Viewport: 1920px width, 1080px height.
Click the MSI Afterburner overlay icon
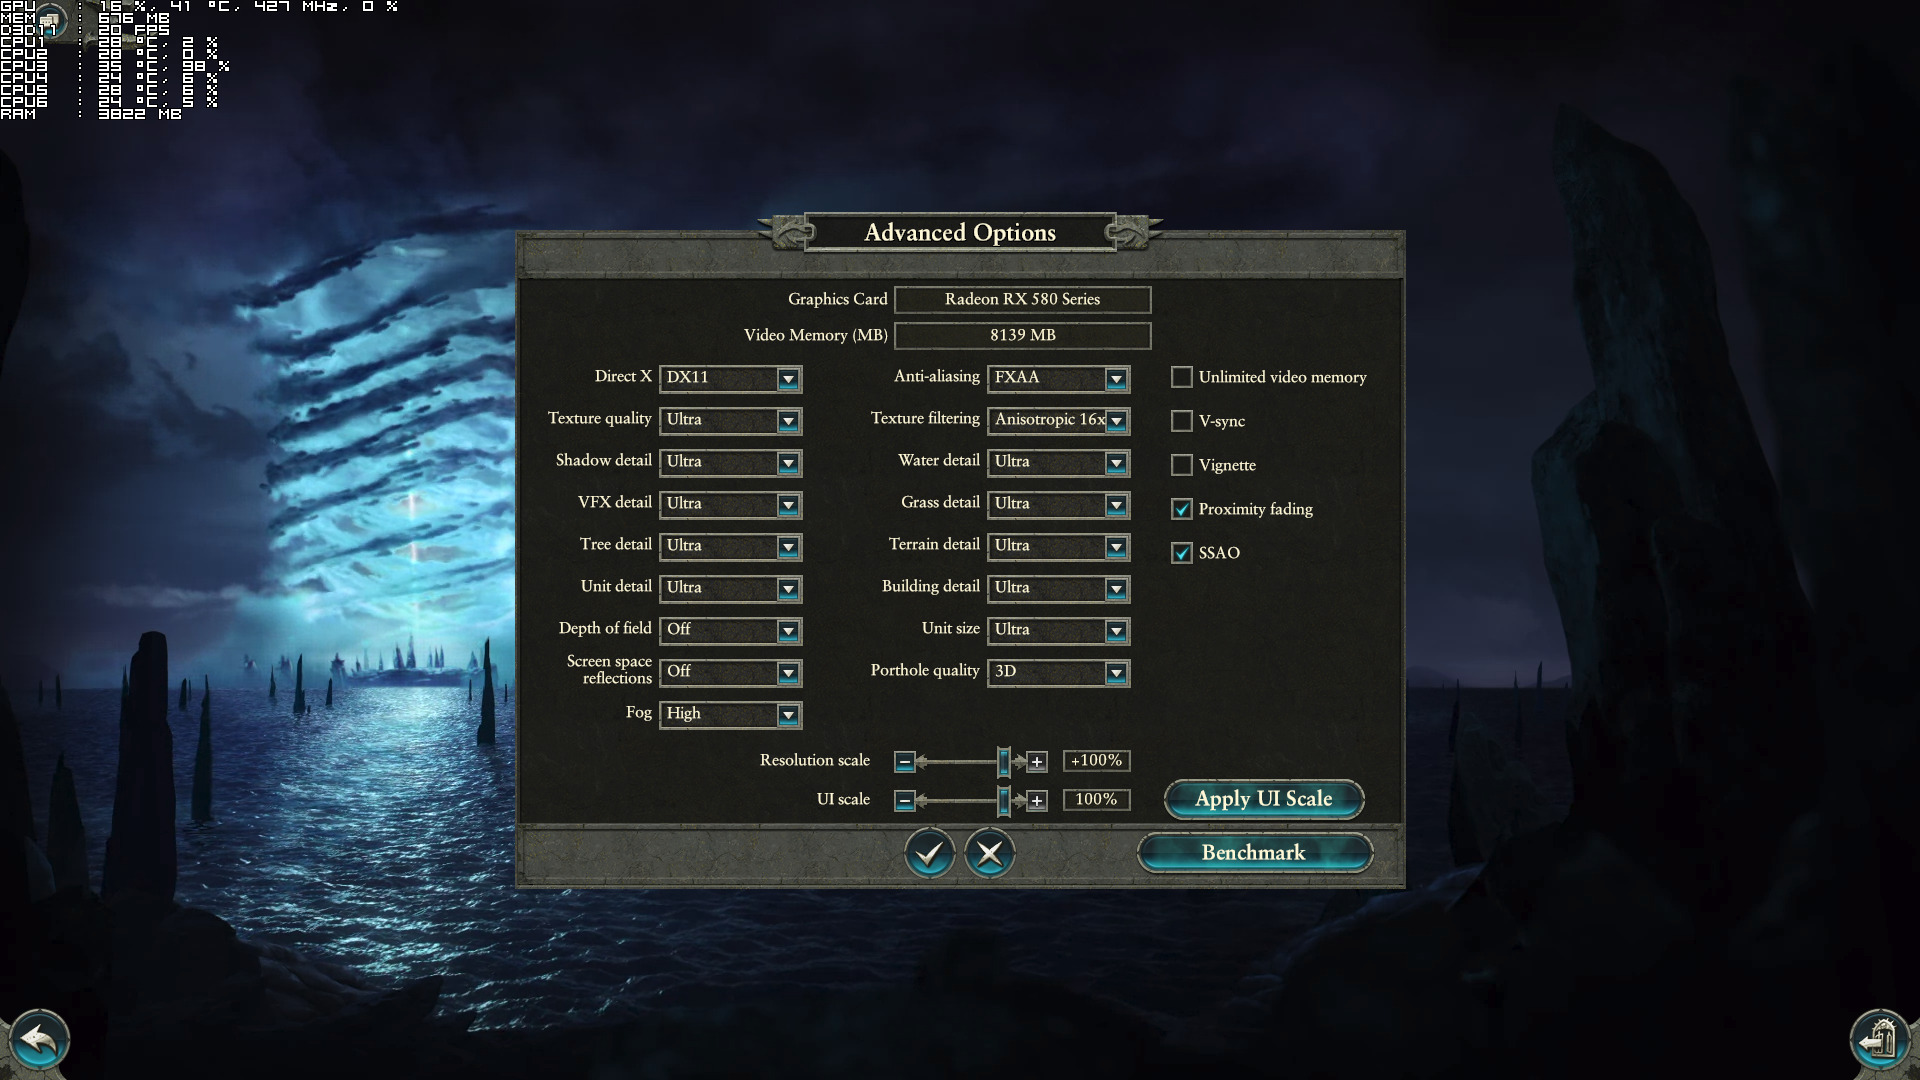coord(49,18)
